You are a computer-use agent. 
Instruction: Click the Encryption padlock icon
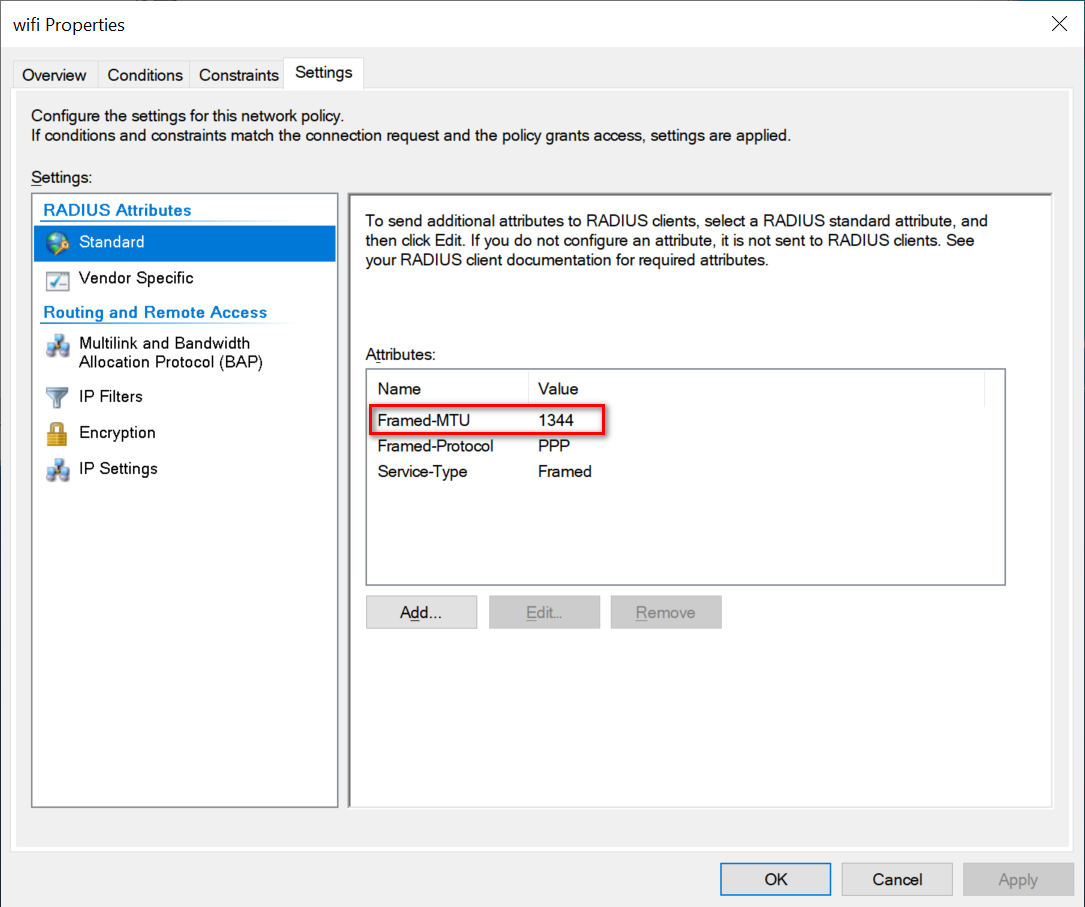coord(58,433)
